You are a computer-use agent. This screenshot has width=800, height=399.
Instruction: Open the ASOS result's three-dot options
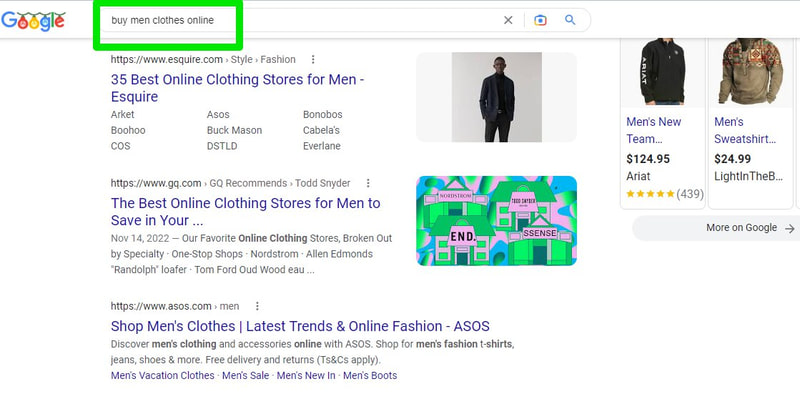point(257,306)
